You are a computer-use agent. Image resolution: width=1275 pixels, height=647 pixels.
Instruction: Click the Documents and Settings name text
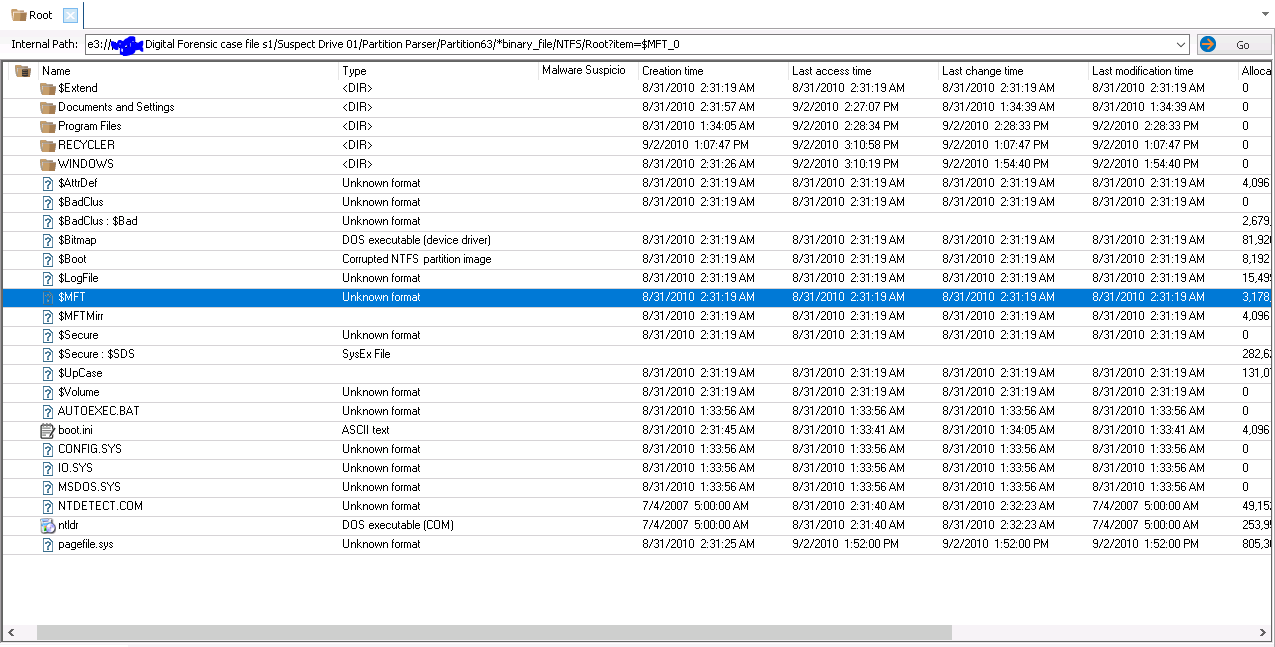coord(116,107)
